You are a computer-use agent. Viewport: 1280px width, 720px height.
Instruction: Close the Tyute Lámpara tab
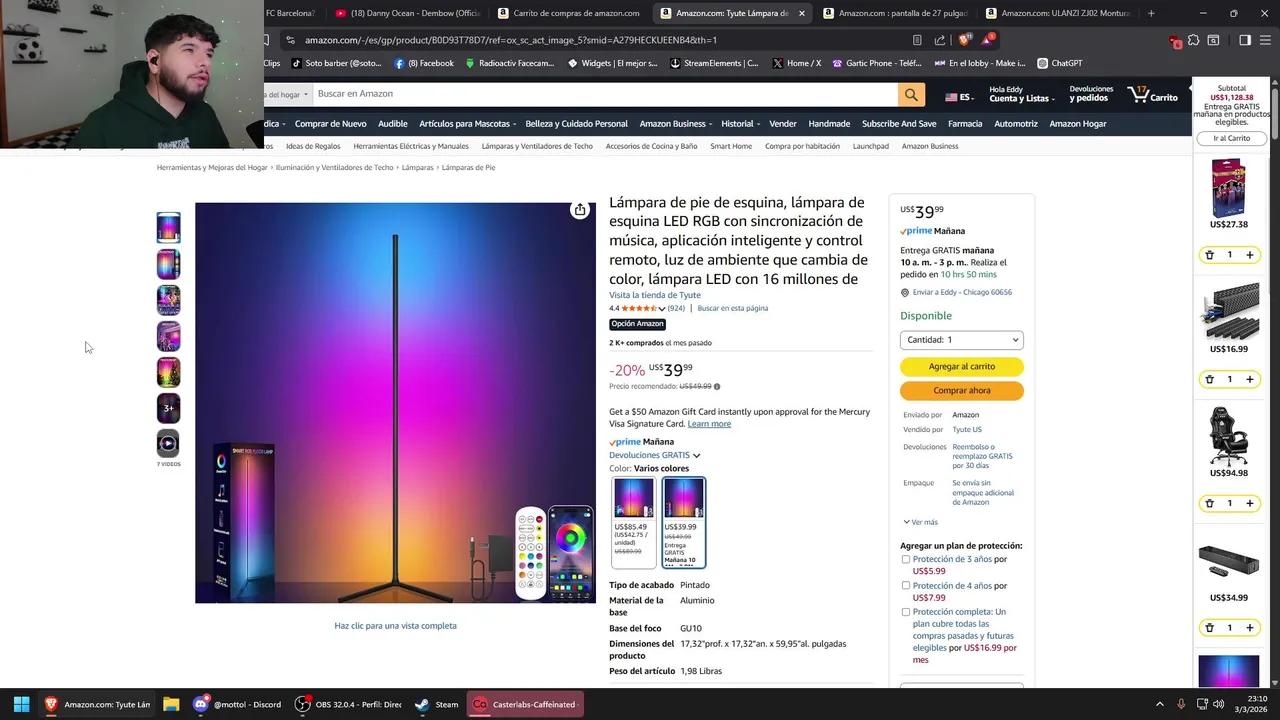click(801, 13)
